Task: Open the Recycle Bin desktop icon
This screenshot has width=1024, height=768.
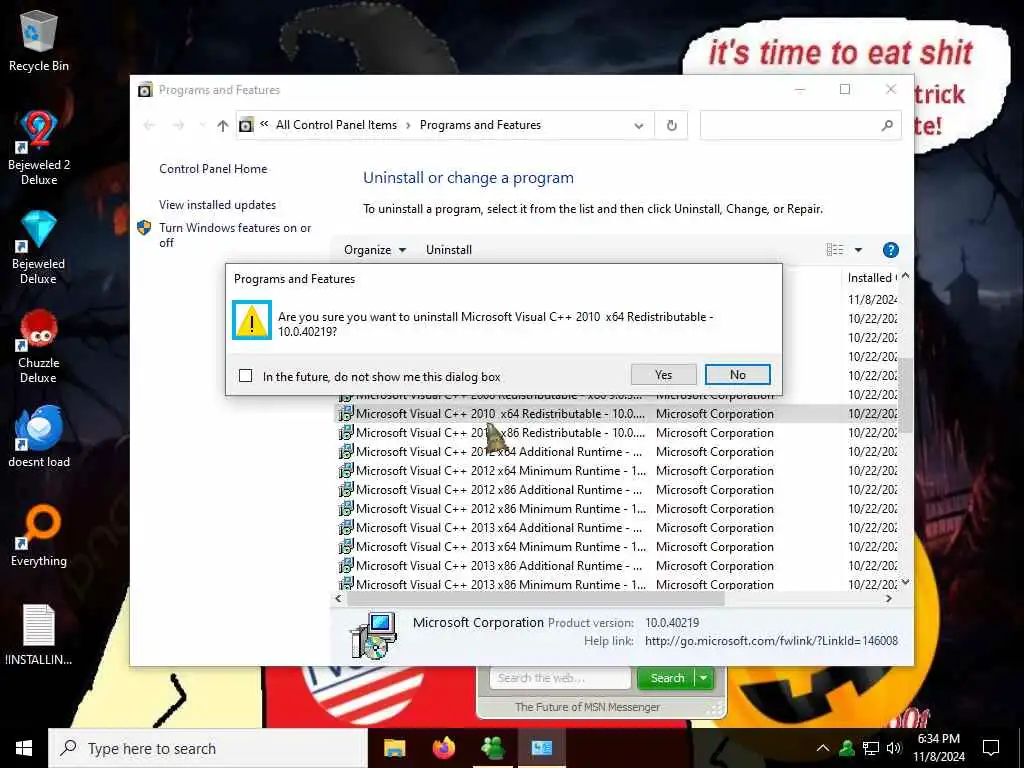Action: coord(39,41)
